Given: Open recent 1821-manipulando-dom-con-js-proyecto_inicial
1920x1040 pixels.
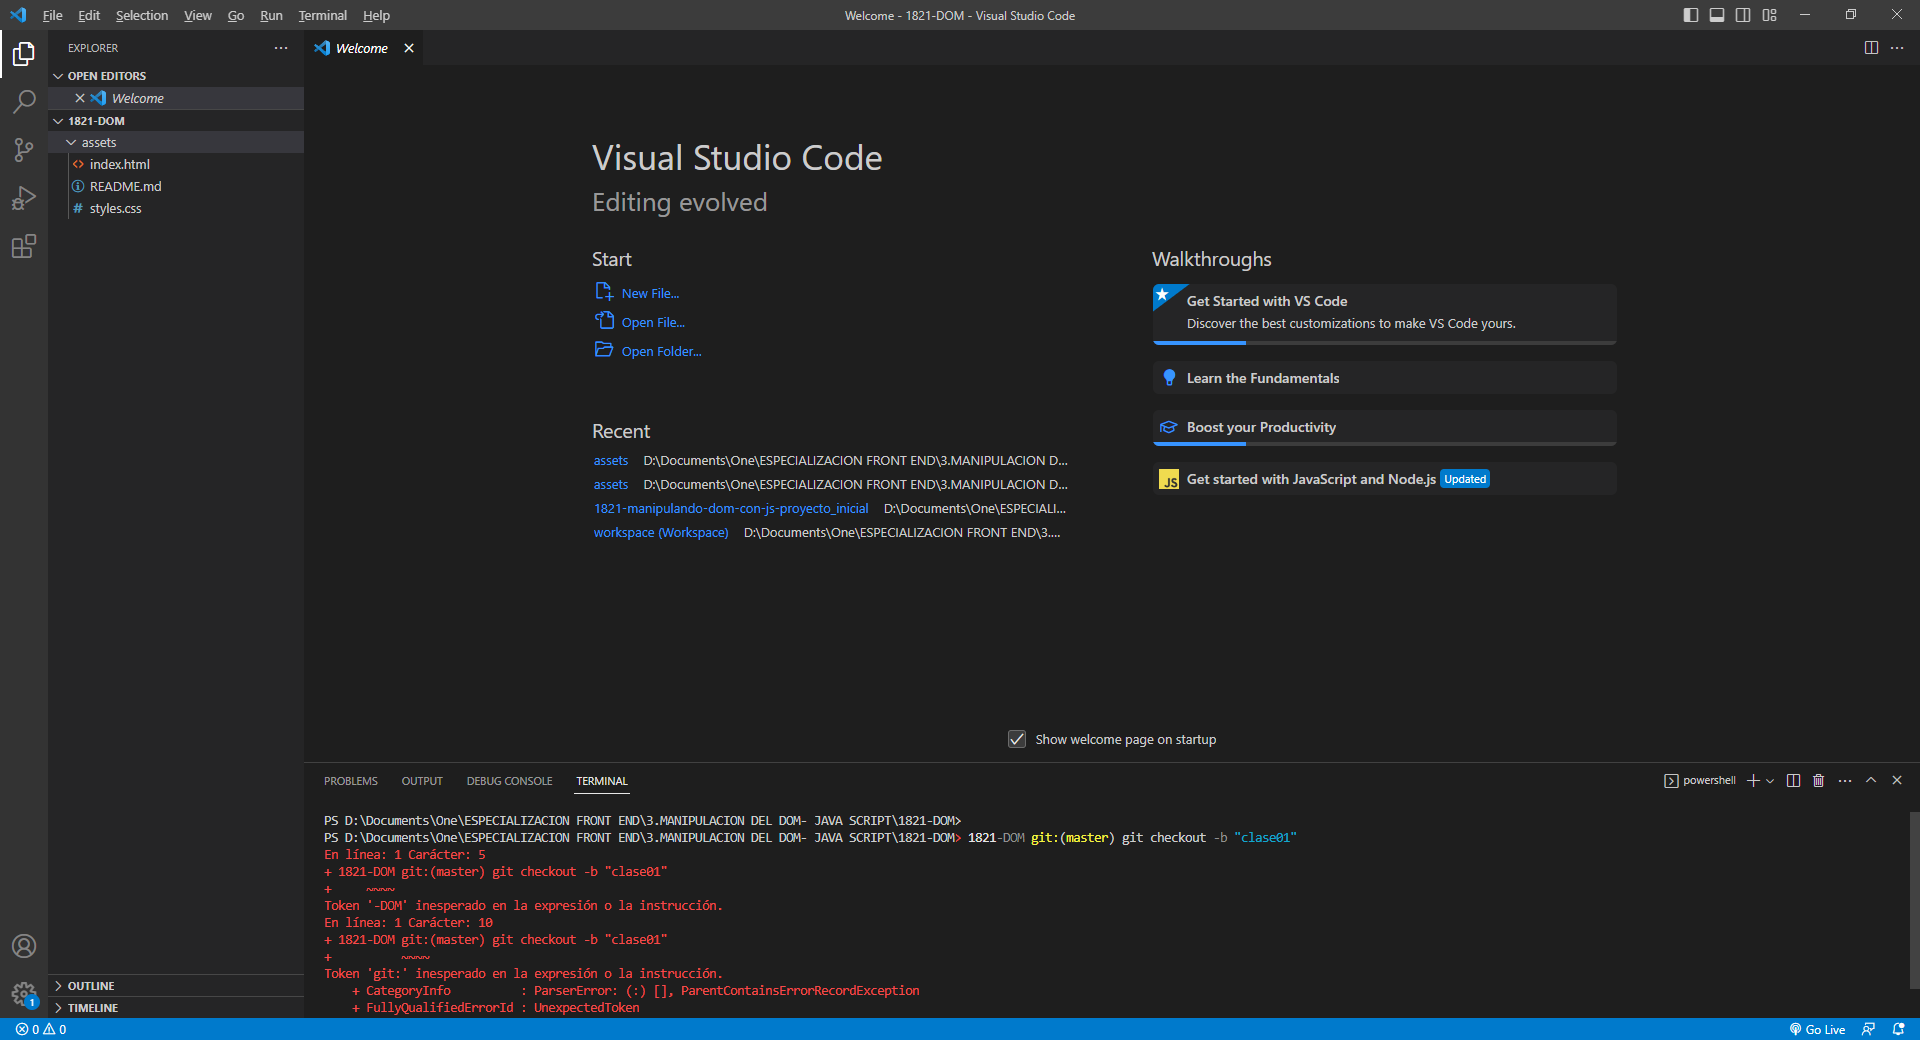Looking at the screenshot, I should (731, 508).
